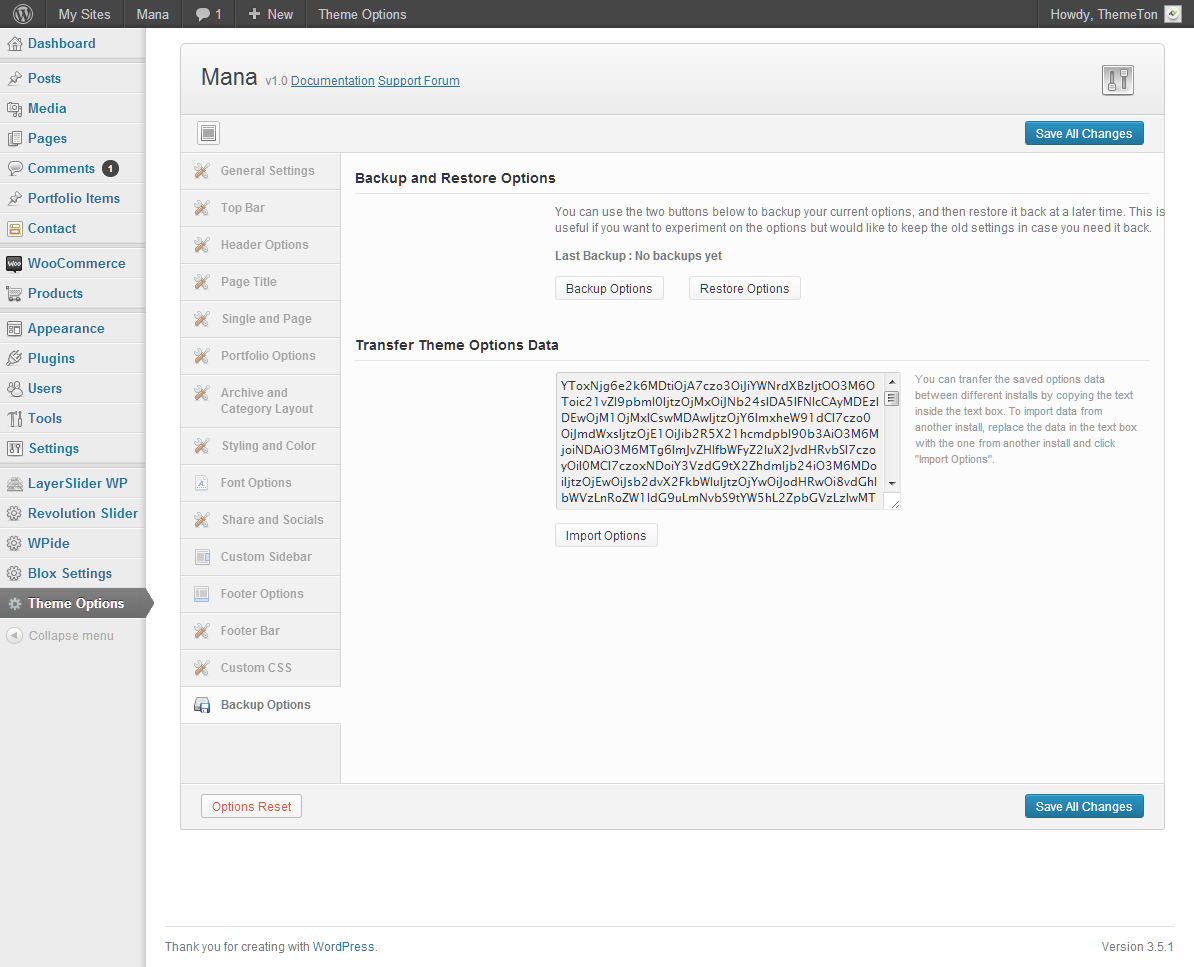Expand the My Sites admin bar menu
1194x967 pixels.
(x=84, y=14)
